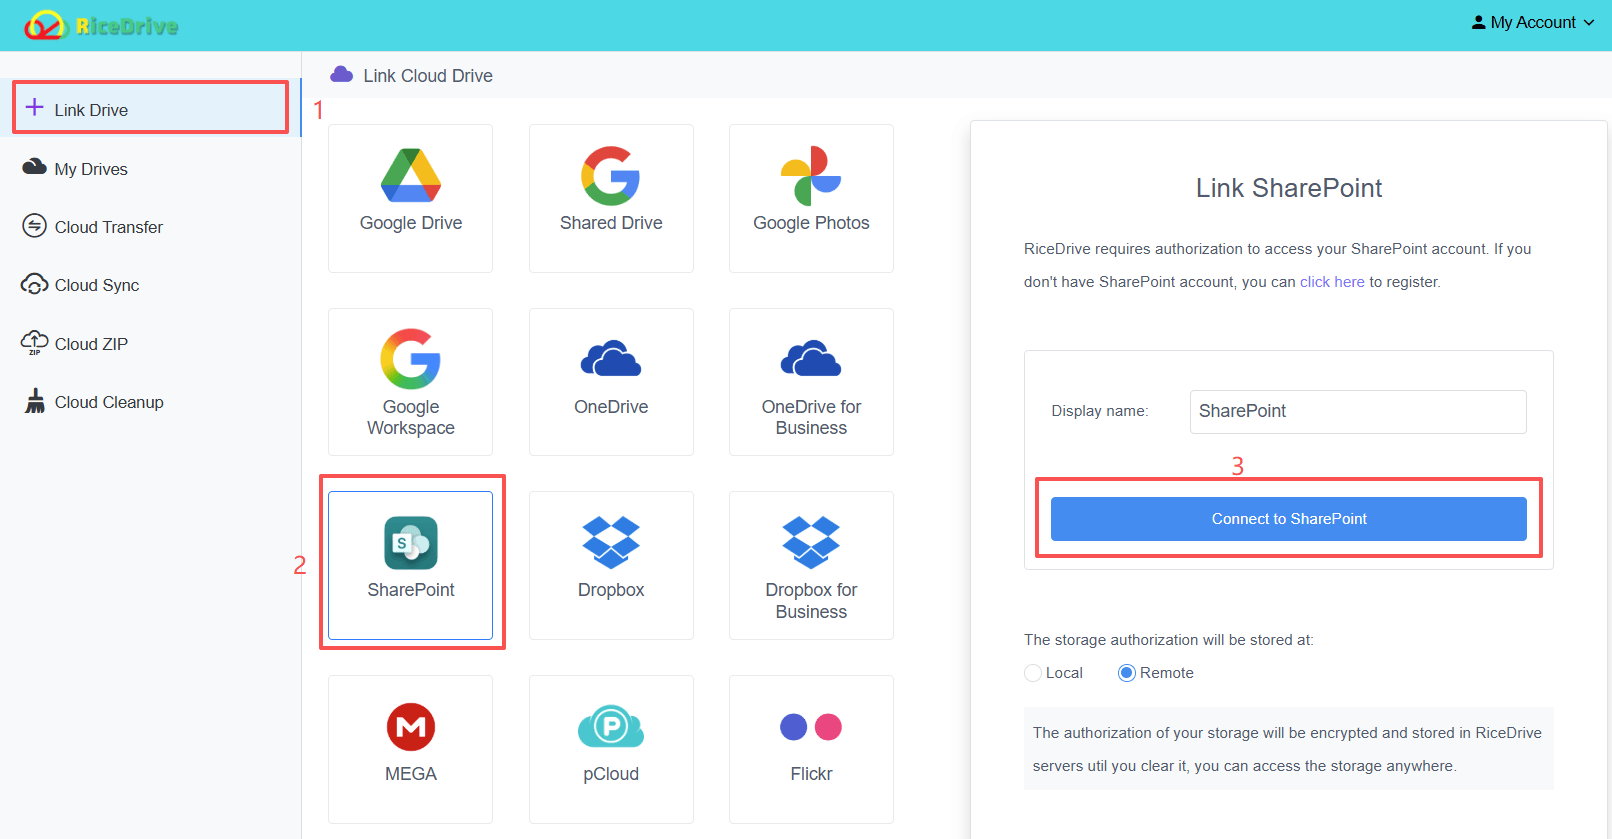Click the Dropbox label text
Viewport: 1612px width, 839px height.
pyautogui.click(x=611, y=590)
